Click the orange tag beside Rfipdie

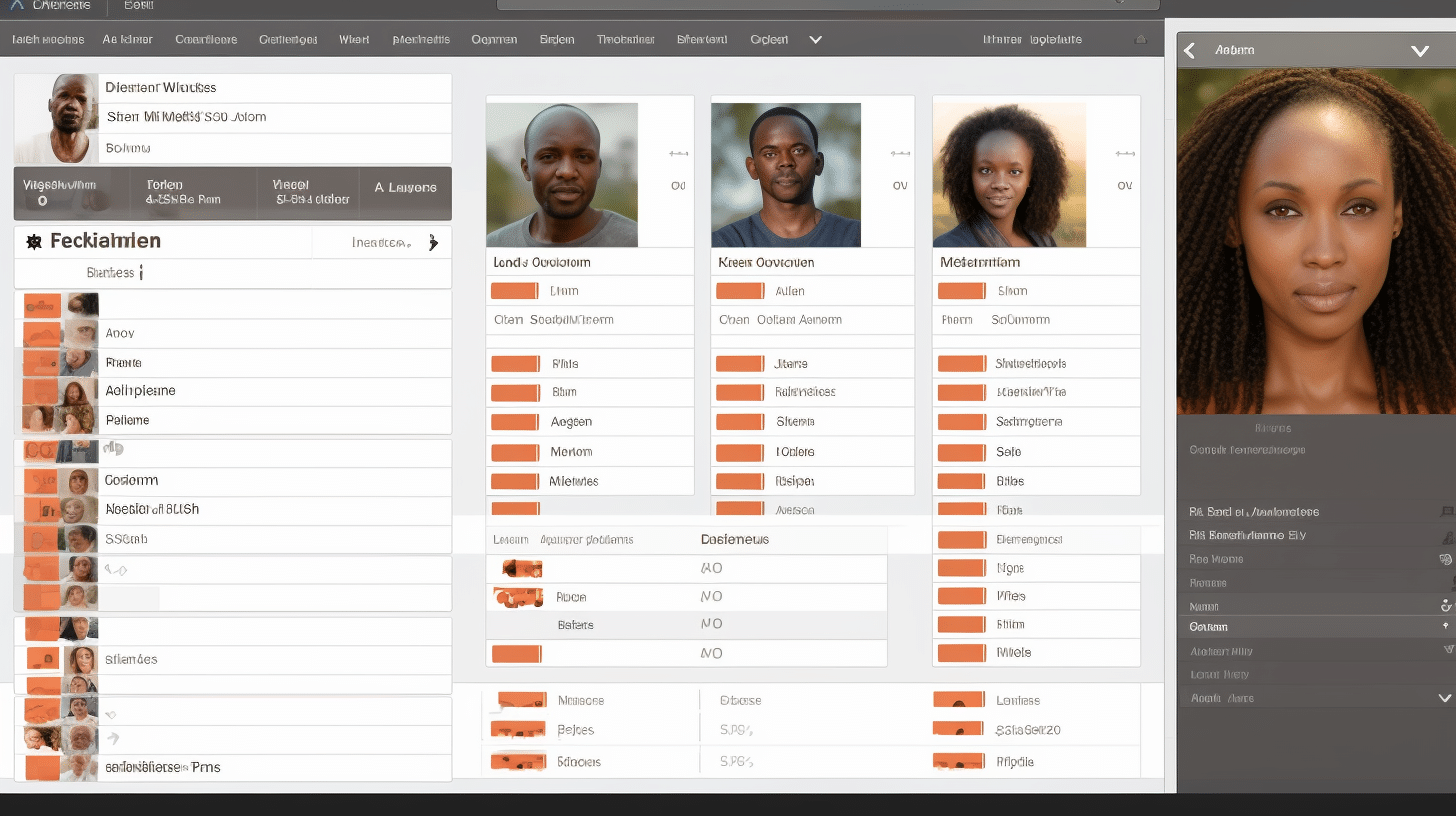click(958, 762)
